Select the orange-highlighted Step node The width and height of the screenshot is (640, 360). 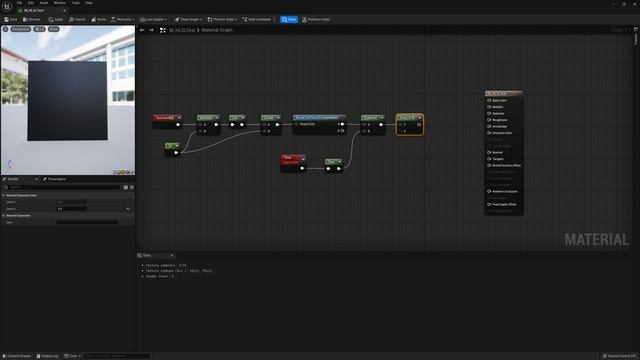click(409, 124)
